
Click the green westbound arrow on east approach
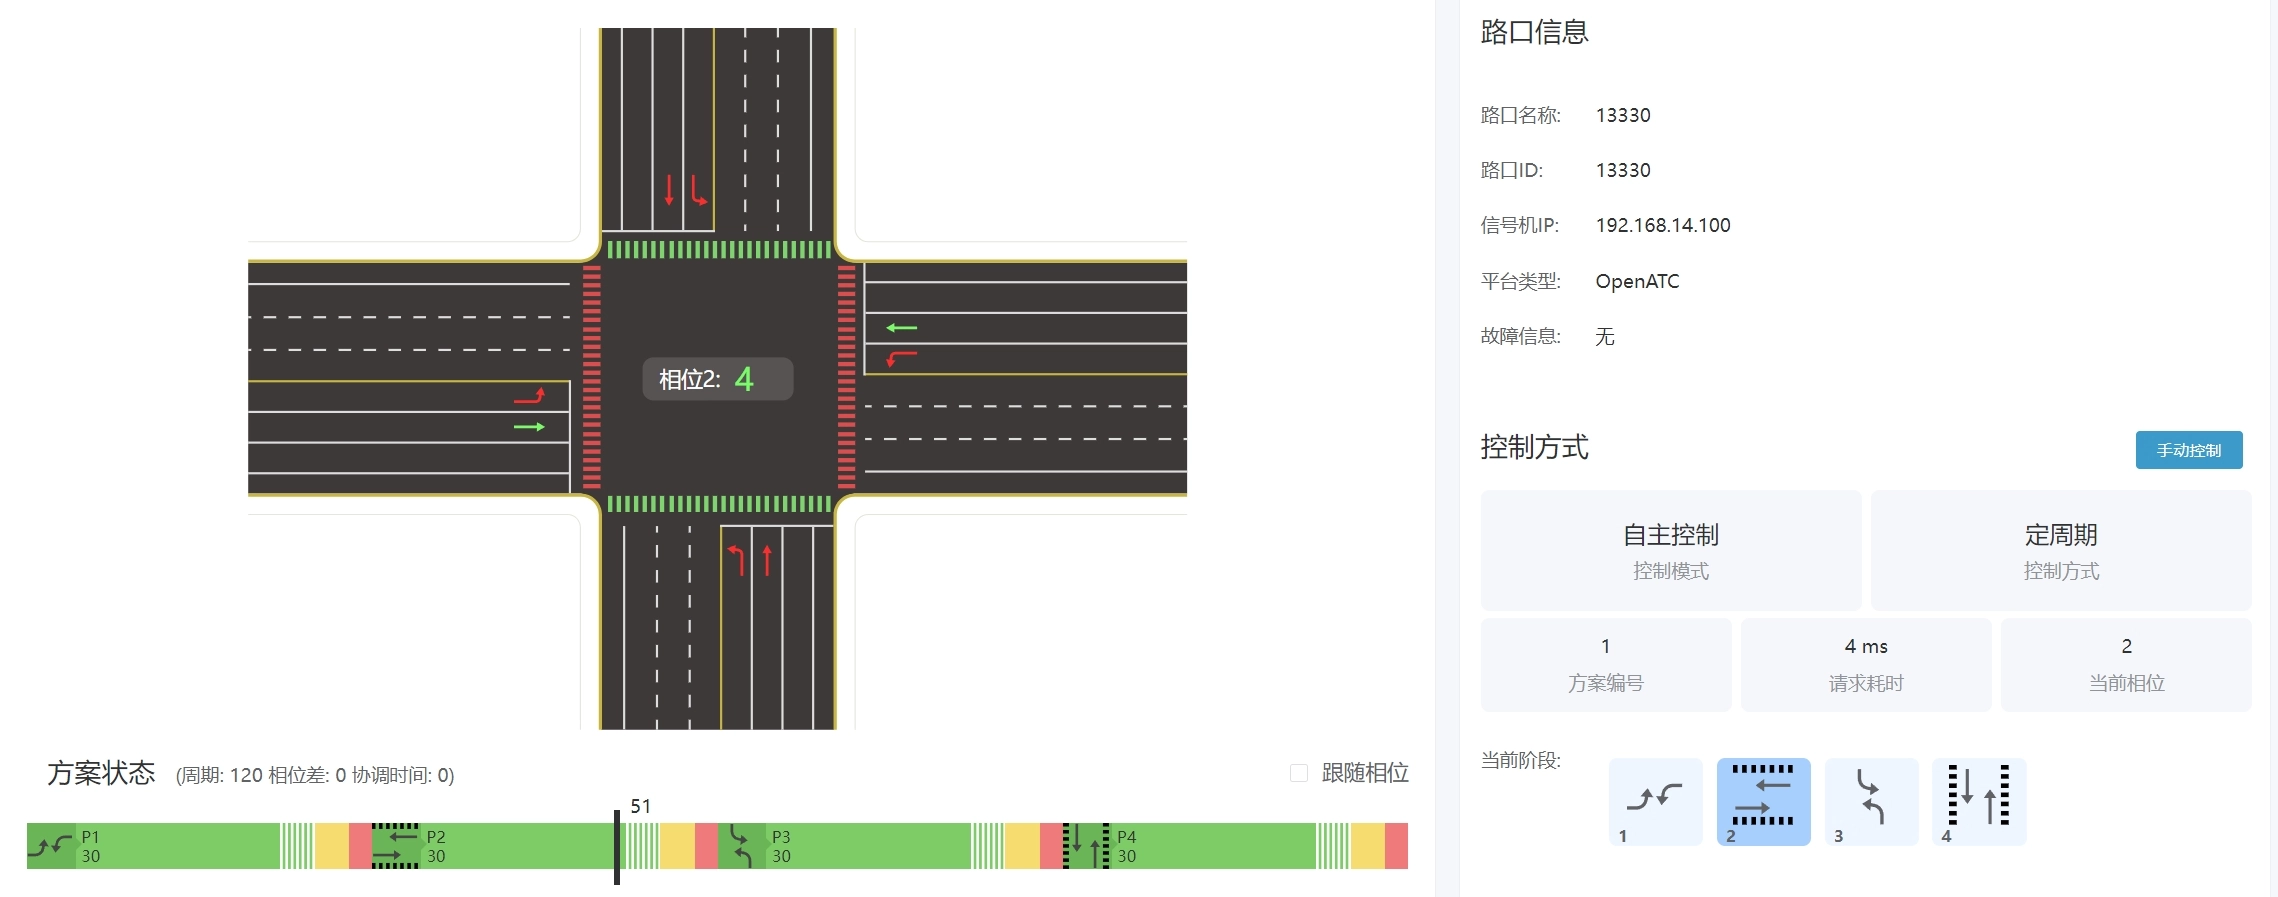pyautogui.click(x=901, y=328)
